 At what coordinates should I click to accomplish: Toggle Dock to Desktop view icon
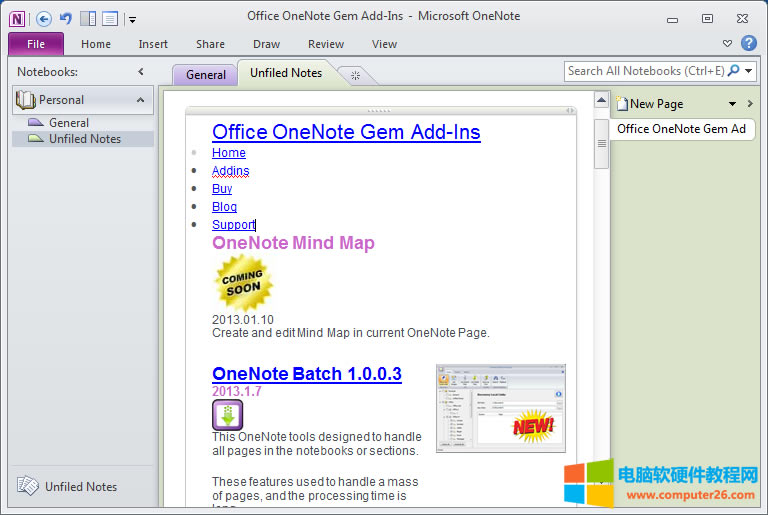coord(88,18)
